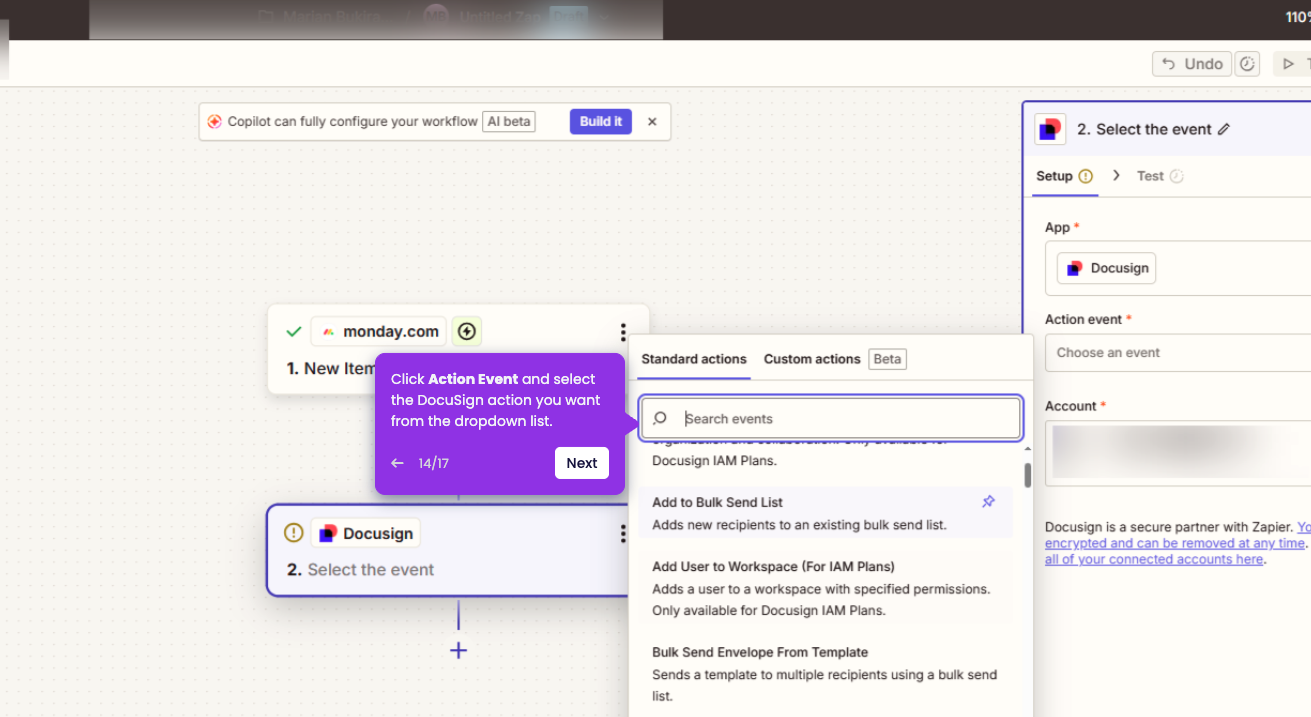Click the Search events field
Screen dimensions: 1311x717
831,418
